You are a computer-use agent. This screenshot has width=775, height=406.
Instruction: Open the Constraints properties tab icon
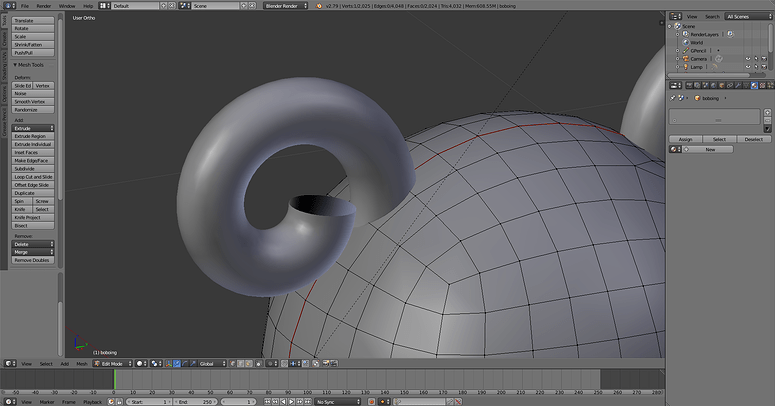tap(730, 86)
